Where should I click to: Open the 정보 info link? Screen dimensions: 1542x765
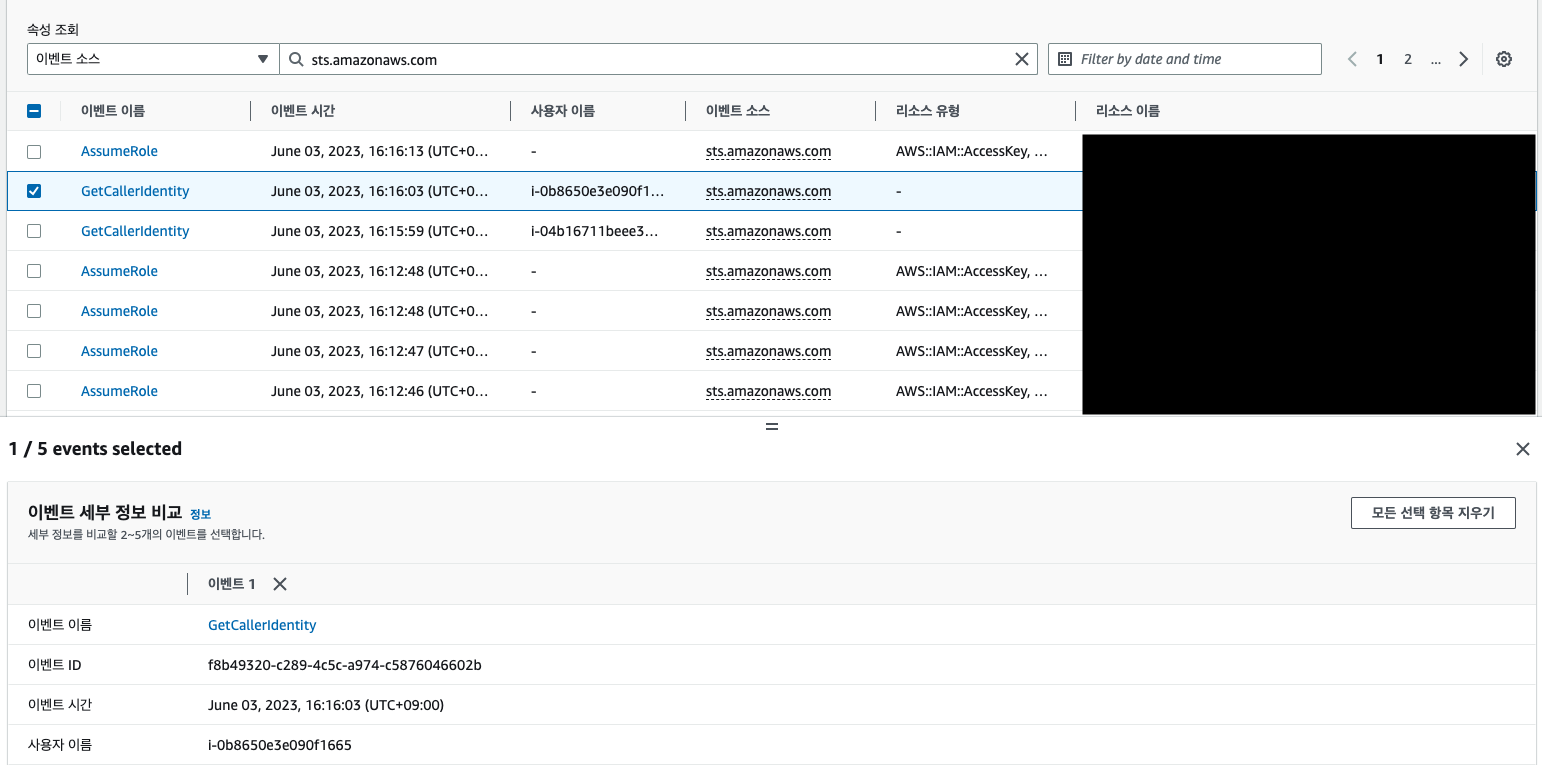[200, 514]
